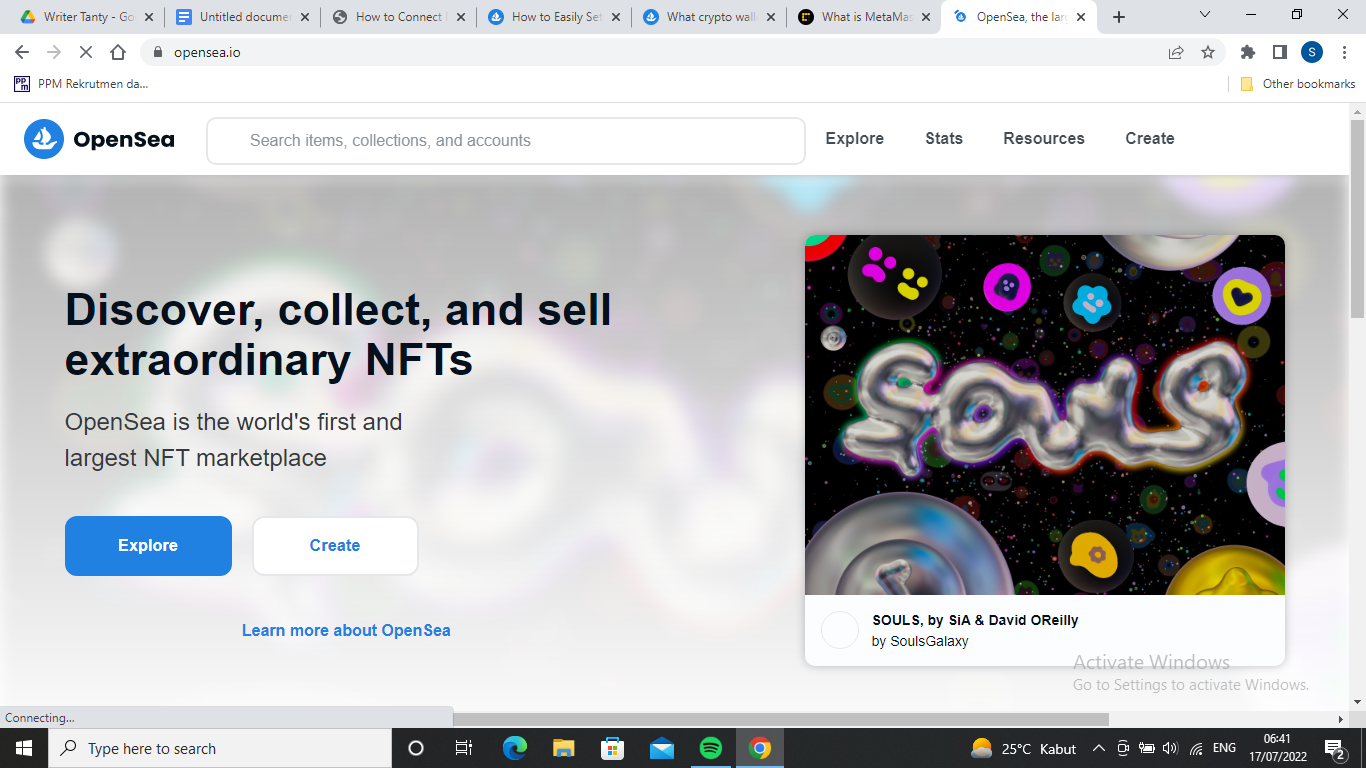Open the tab search dropdown arrow
The height and width of the screenshot is (768, 1366).
point(1205,15)
